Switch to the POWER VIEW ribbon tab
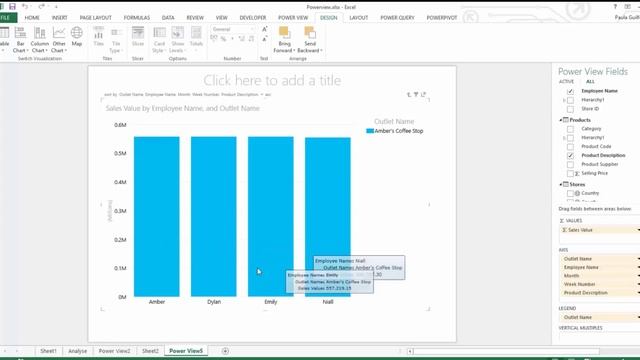Viewport: 640px width, 360px height. 293,18
